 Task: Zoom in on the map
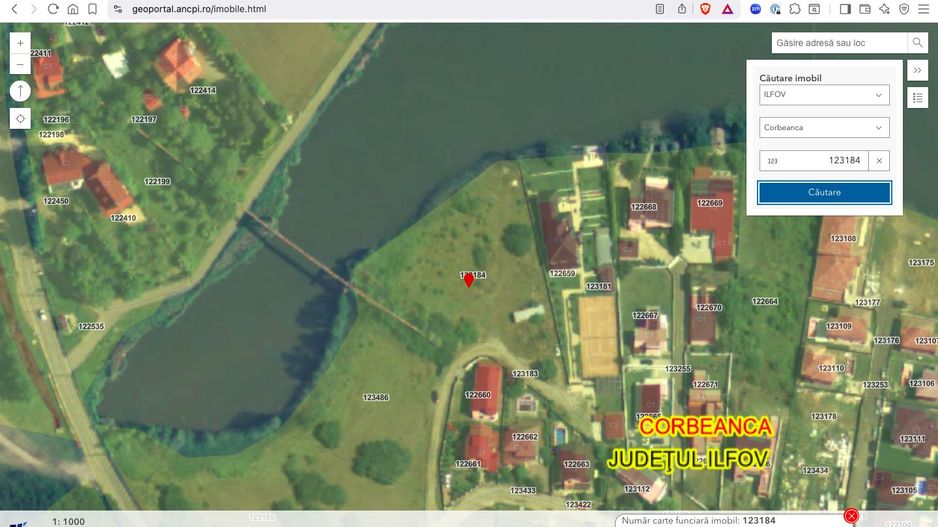20,43
